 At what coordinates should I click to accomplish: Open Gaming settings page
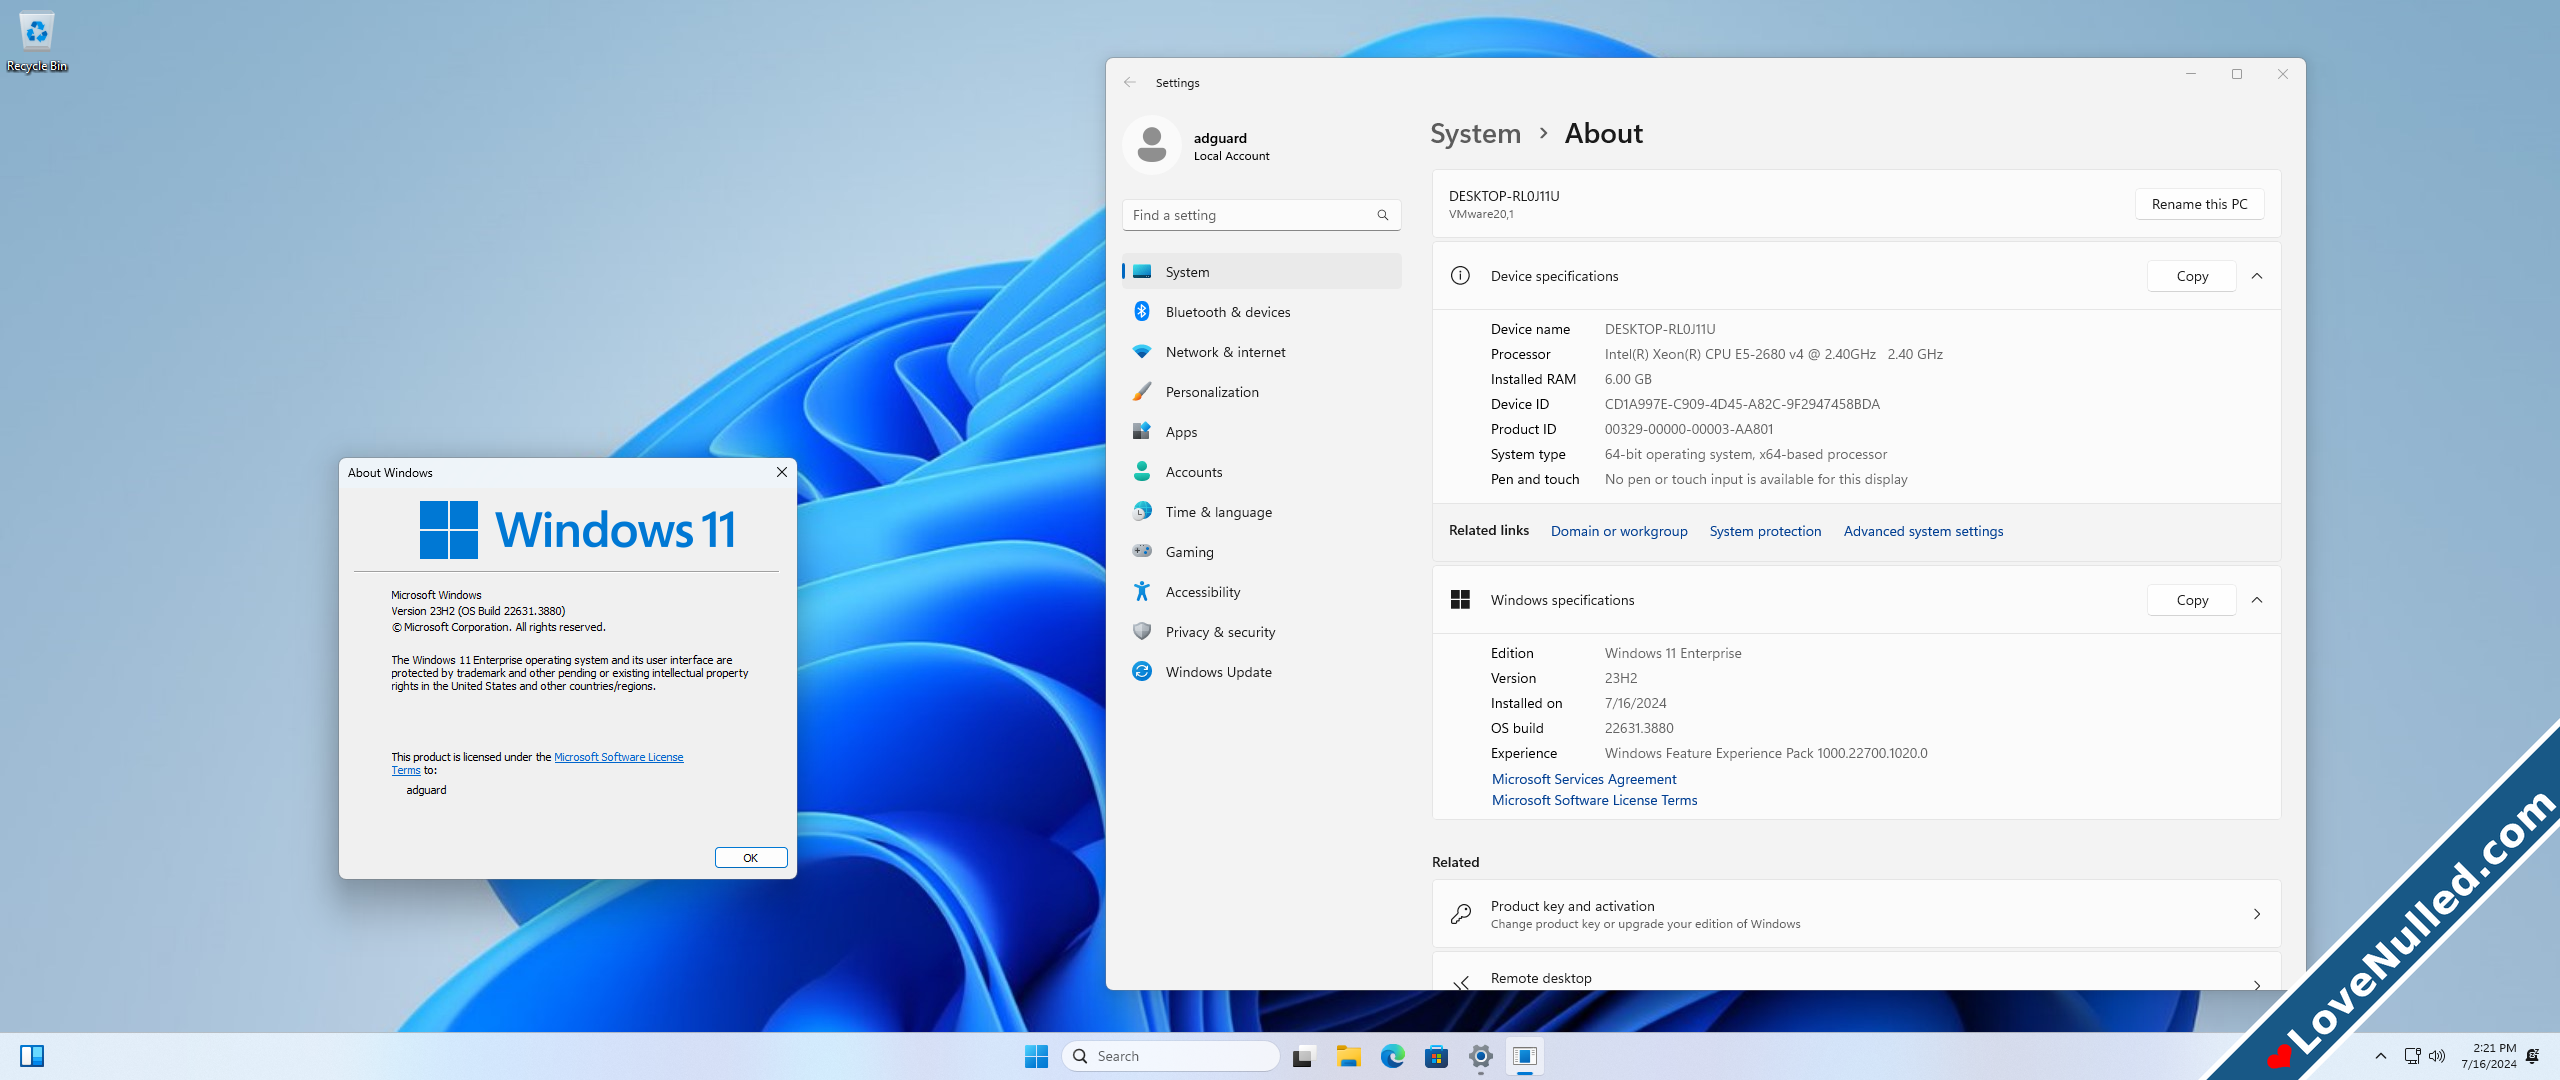(x=1261, y=552)
